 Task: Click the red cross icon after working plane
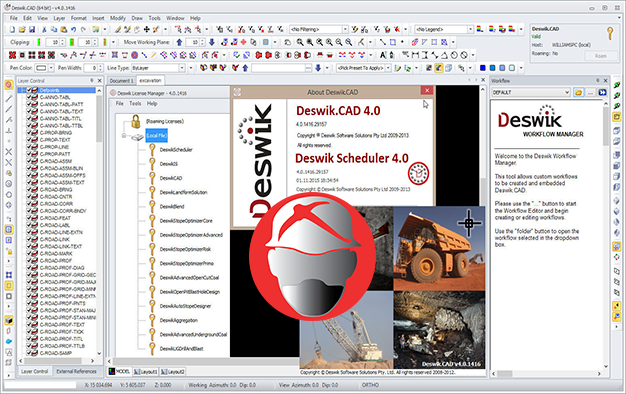(243, 42)
